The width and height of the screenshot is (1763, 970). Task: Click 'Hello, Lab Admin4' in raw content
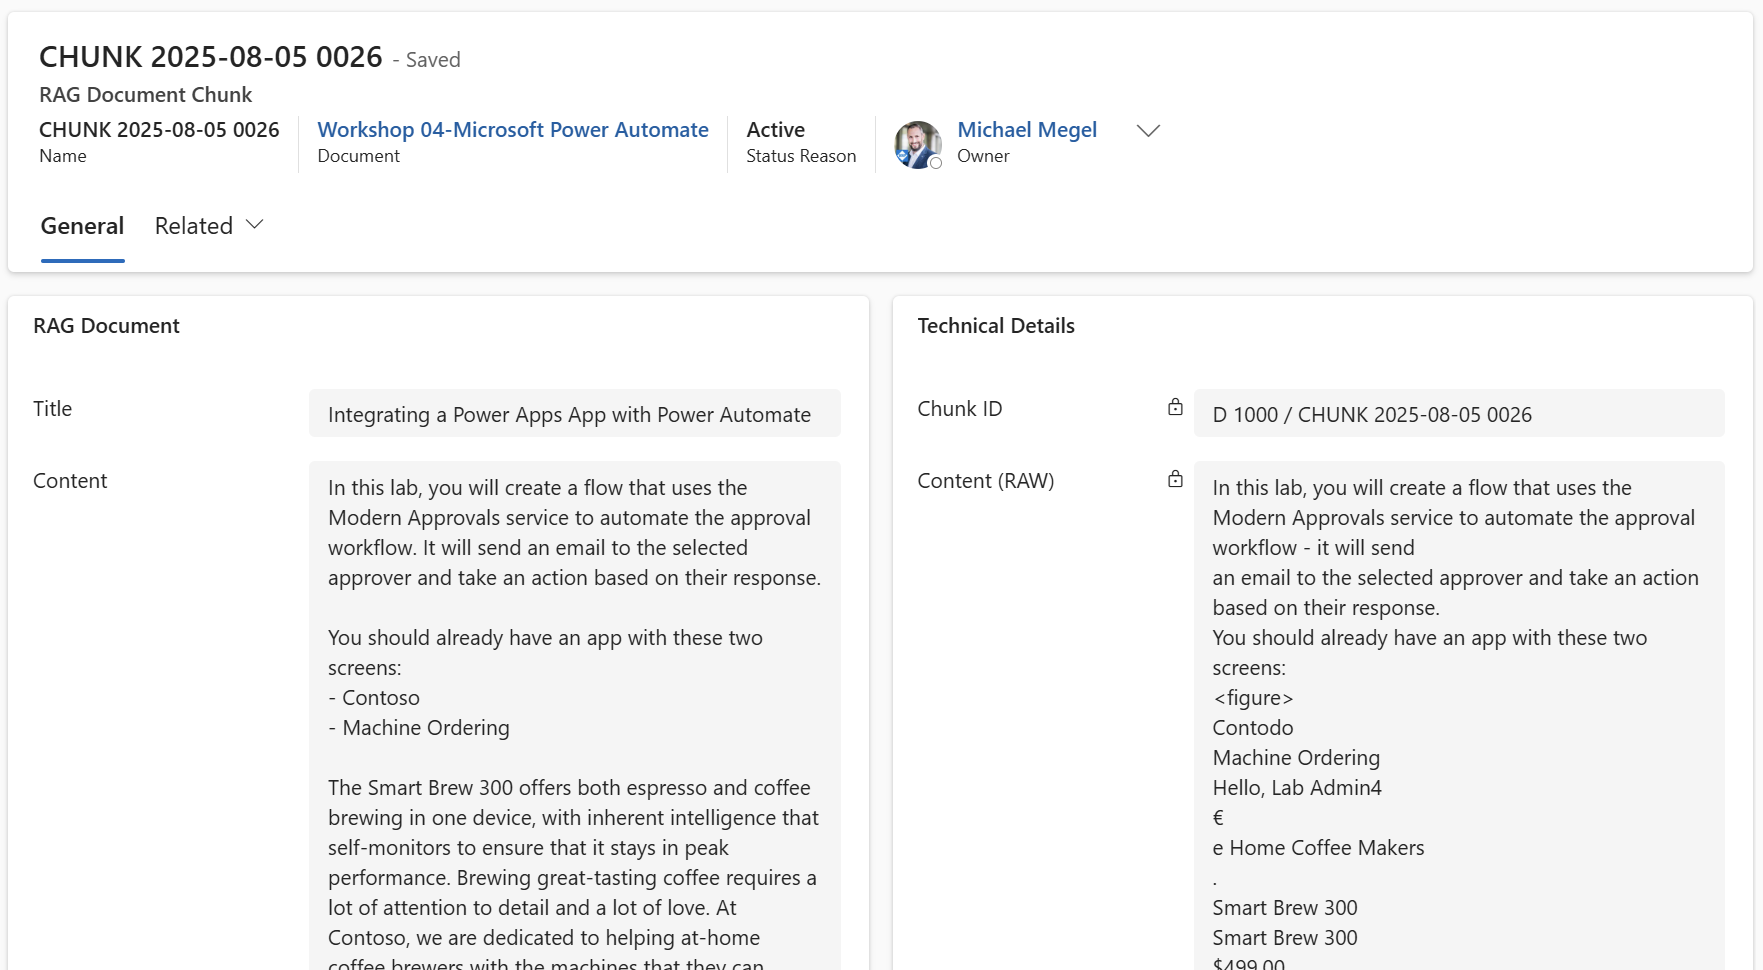coord(1297,788)
